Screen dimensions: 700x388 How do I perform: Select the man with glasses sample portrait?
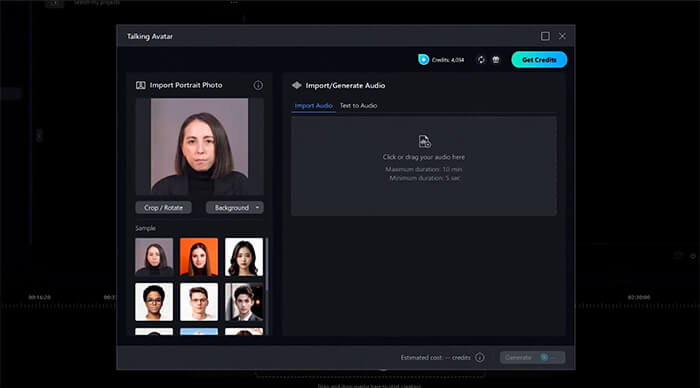pyautogui.click(x=199, y=302)
